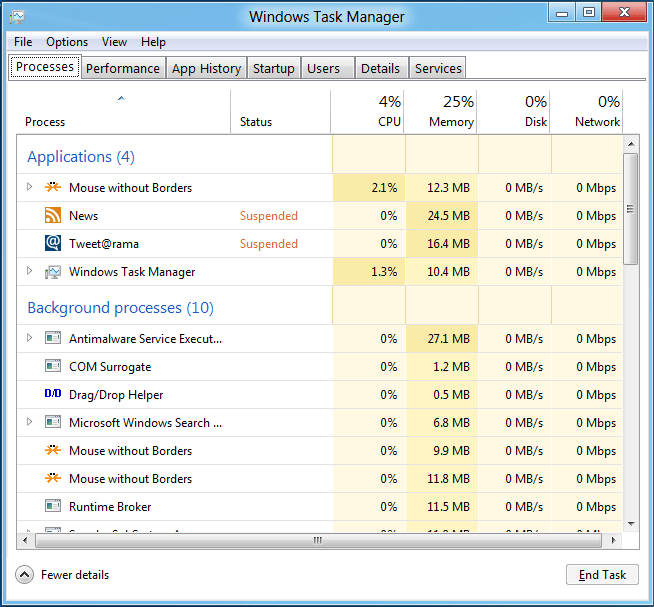
Task: Open the View menu
Action: point(114,42)
